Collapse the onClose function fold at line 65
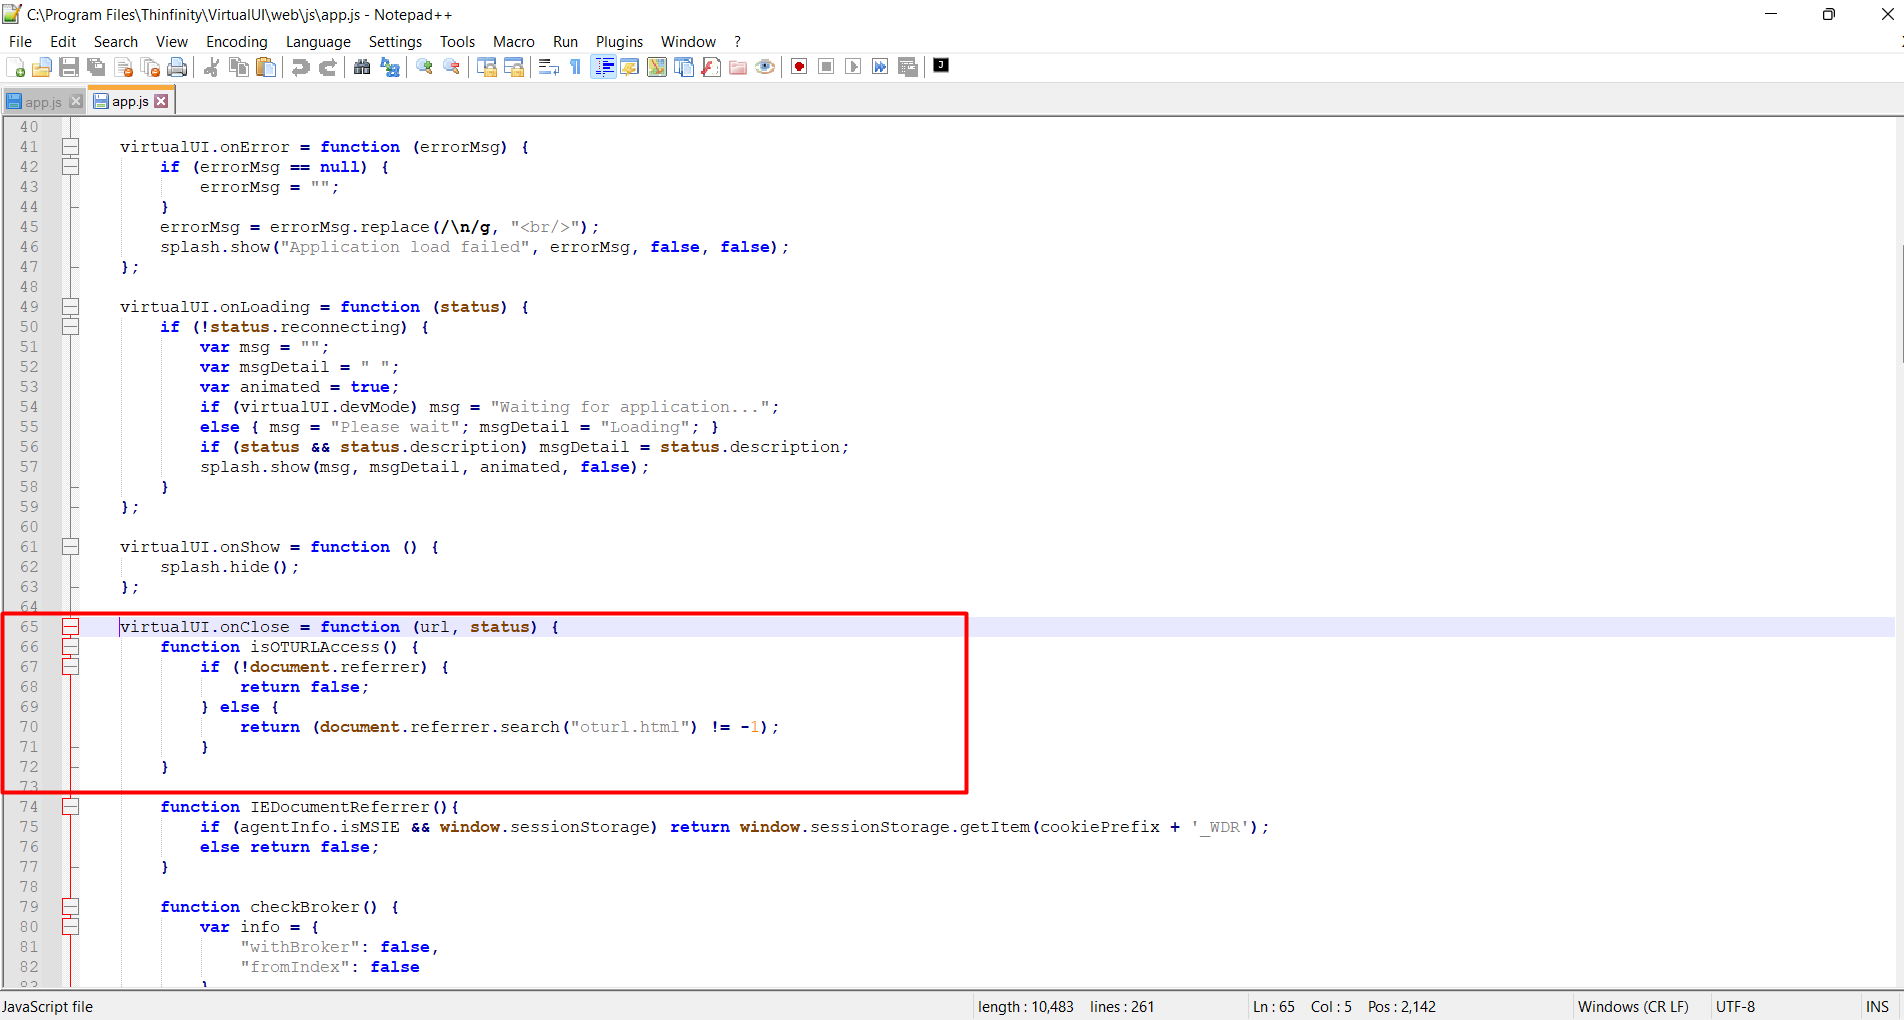The image size is (1904, 1020). pos(71,627)
